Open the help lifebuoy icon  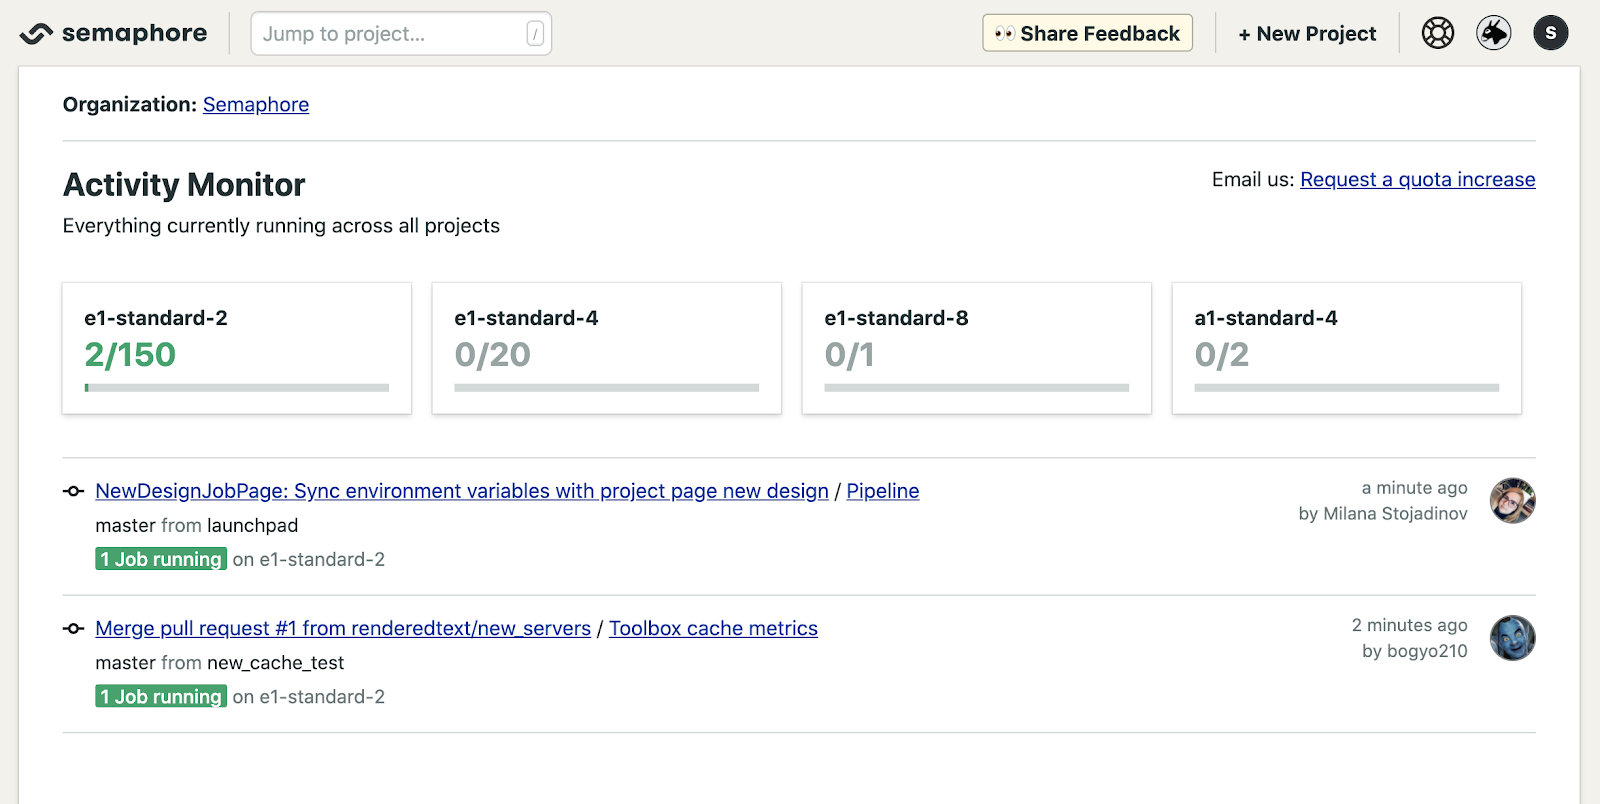pos(1438,33)
